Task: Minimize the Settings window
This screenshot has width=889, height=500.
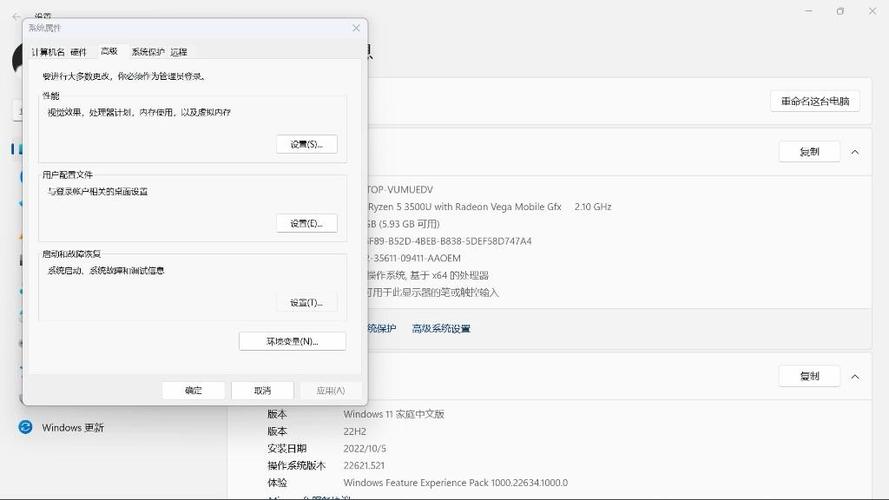Action: pyautogui.click(x=808, y=11)
